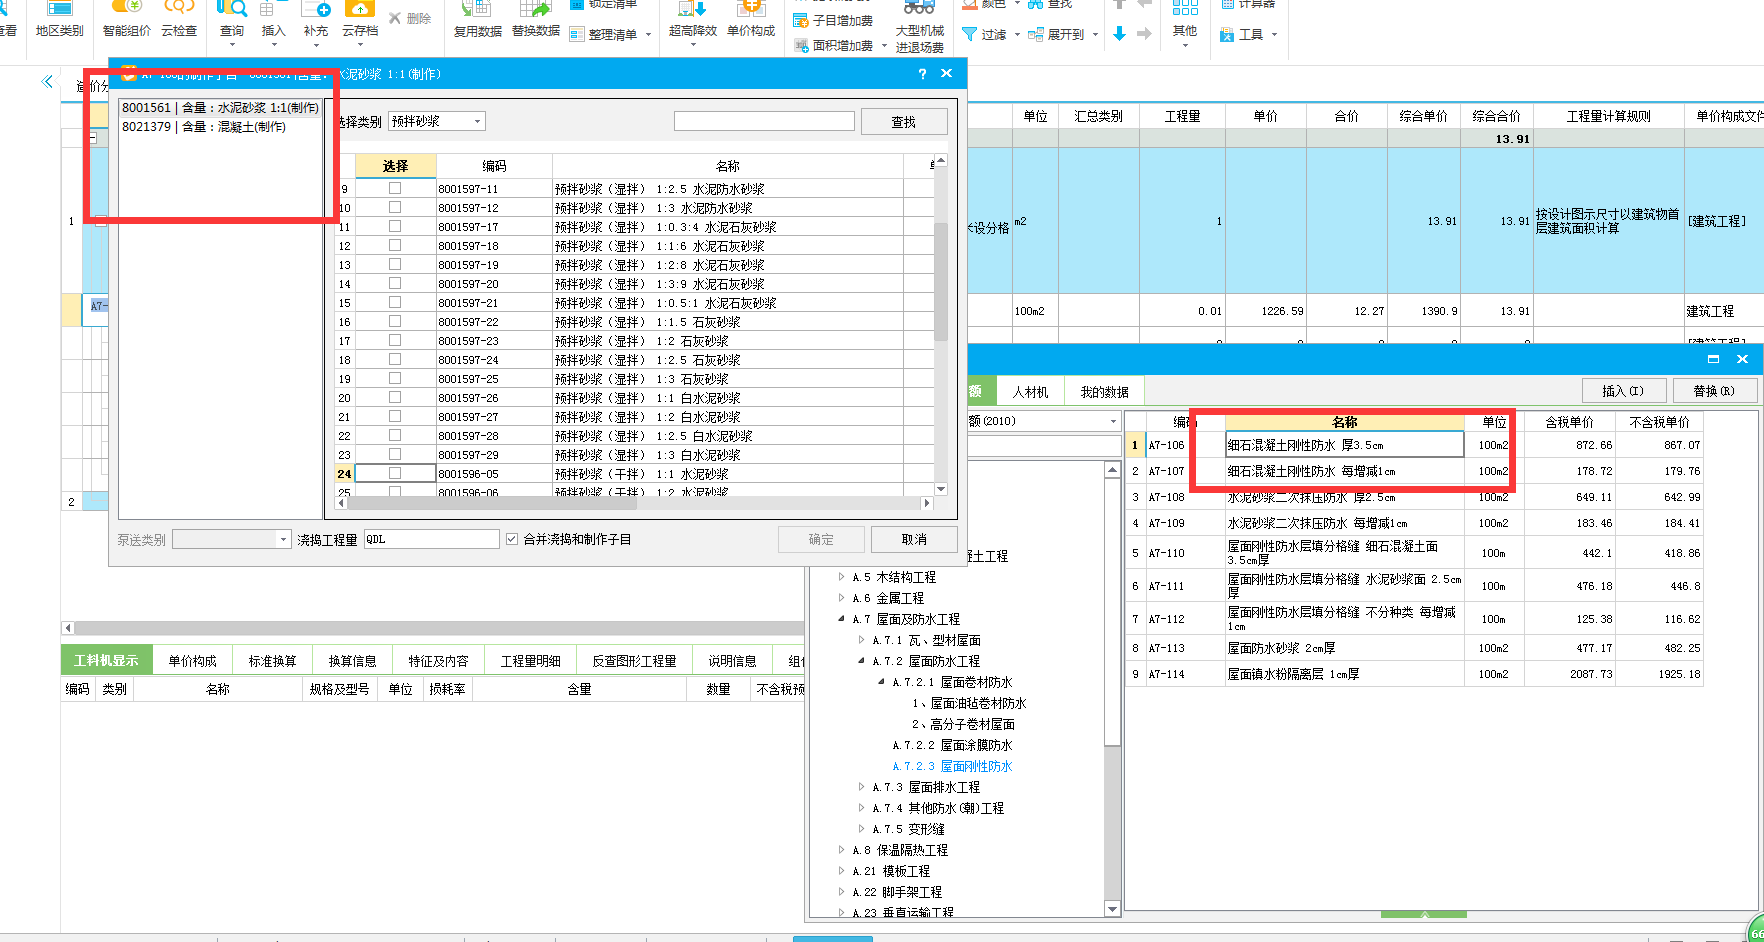
Task: Click the 查找 search button
Action: 903,122
